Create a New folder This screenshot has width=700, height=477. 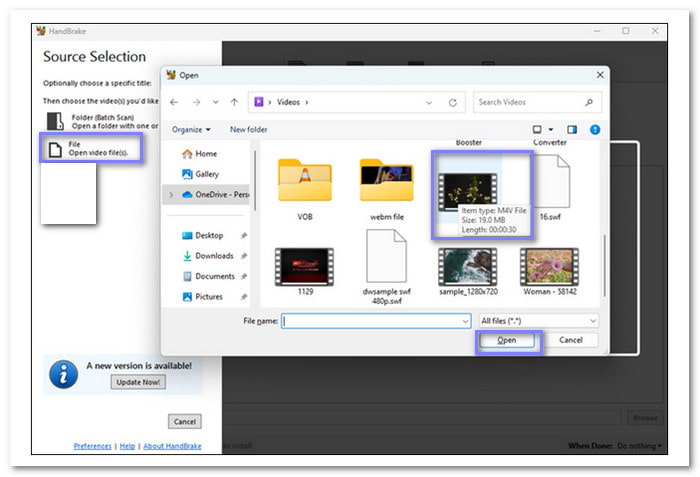point(249,130)
